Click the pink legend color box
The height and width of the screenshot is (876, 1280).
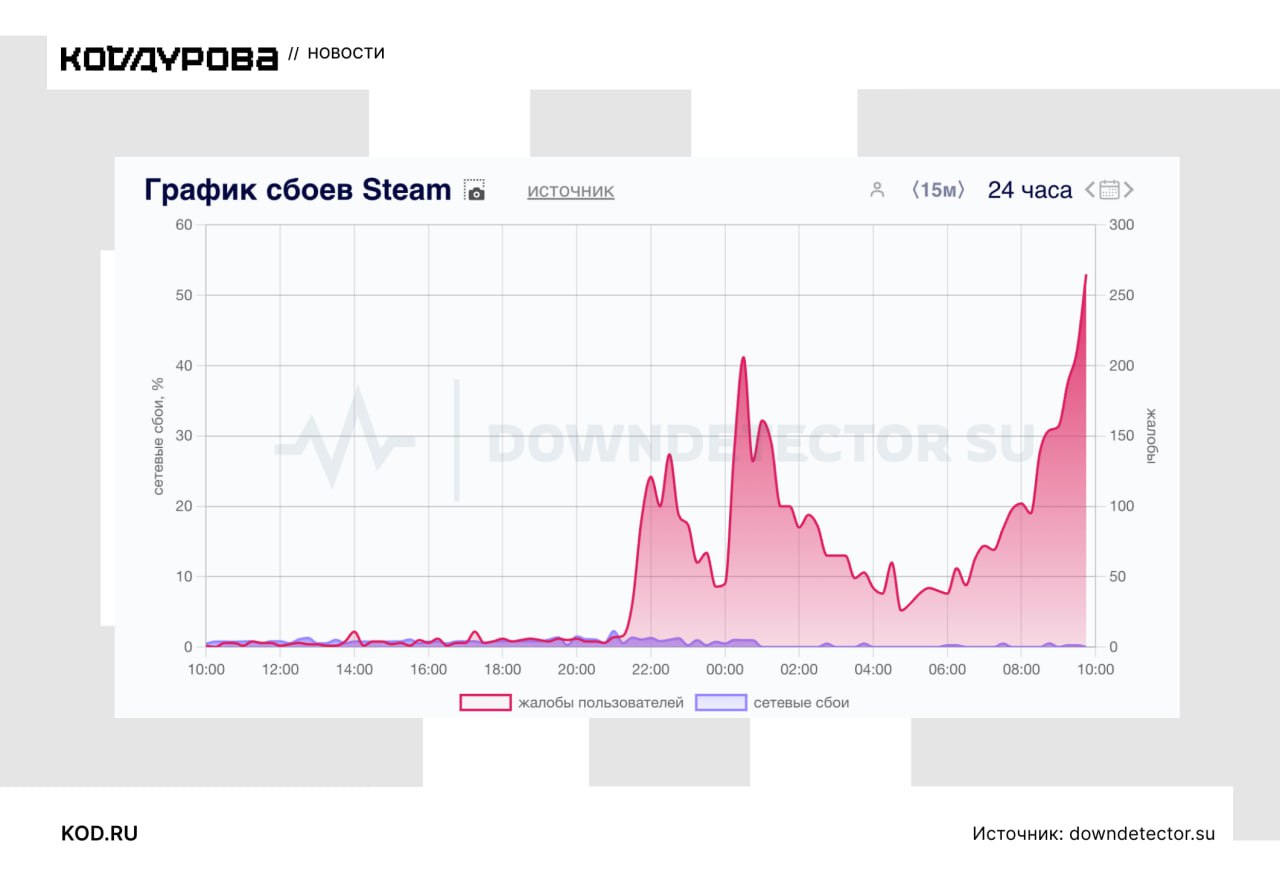[x=485, y=703]
